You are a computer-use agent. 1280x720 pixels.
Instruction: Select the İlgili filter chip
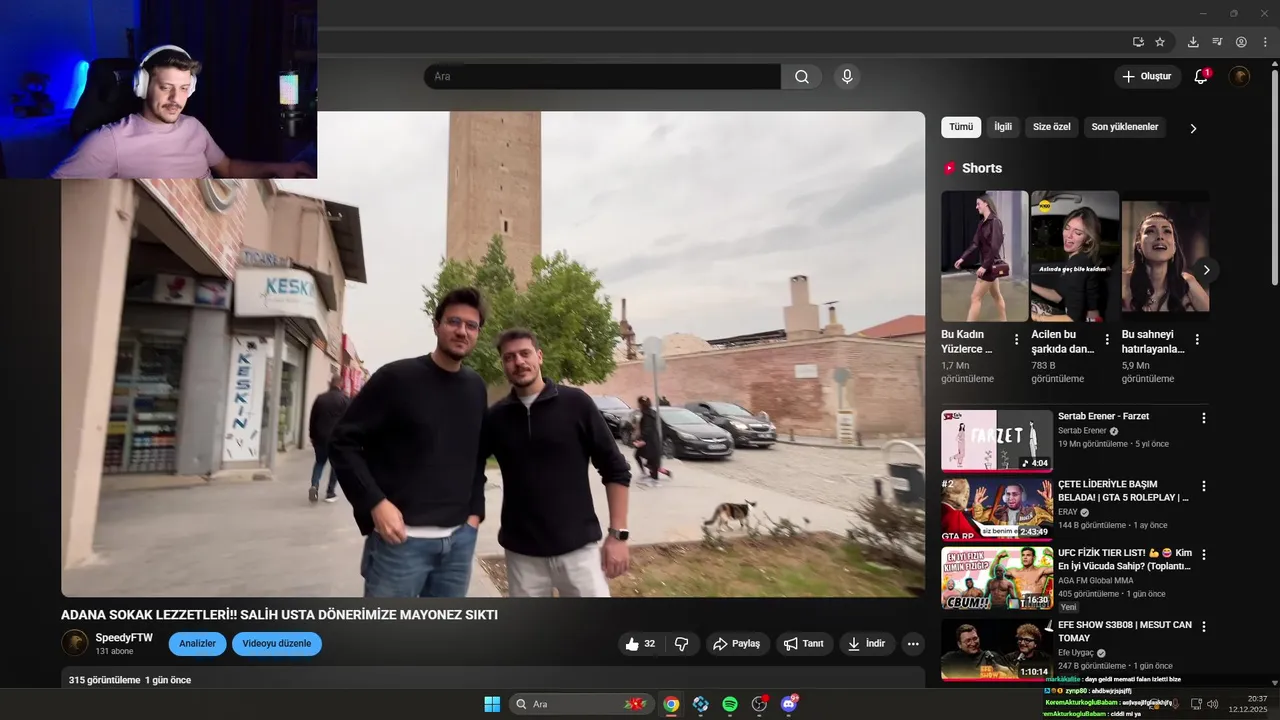pyautogui.click(x=1003, y=128)
